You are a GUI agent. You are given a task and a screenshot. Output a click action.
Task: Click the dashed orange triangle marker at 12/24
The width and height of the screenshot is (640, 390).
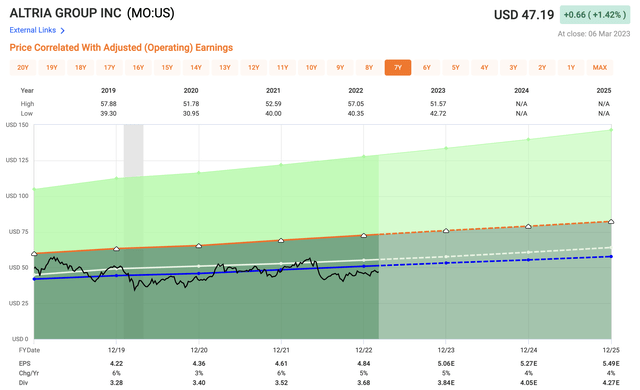click(528, 226)
